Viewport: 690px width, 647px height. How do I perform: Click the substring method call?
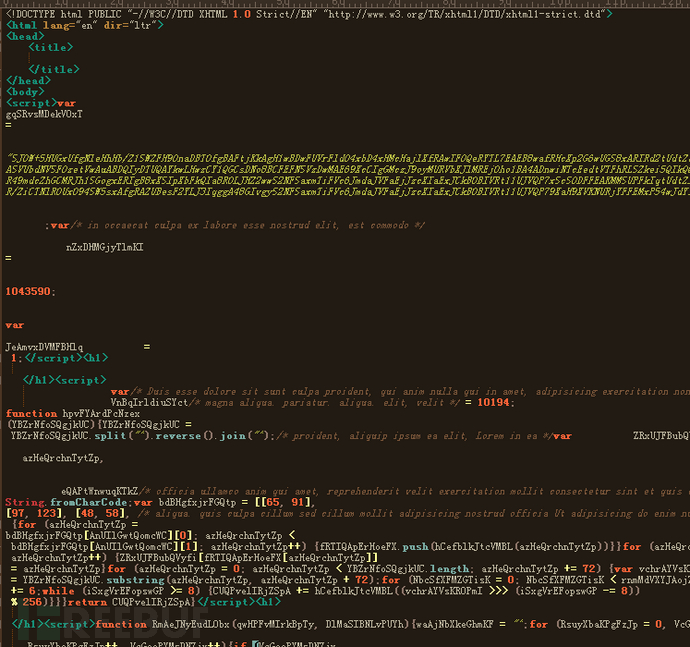coord(136,580)
